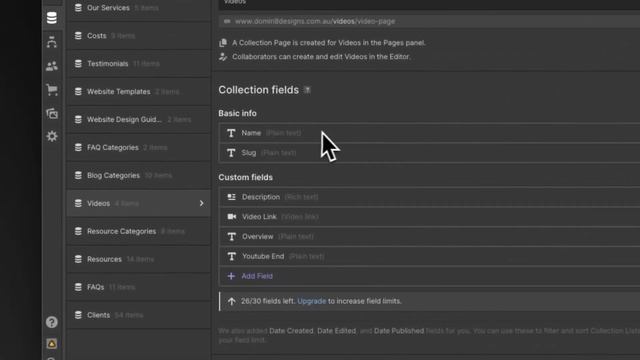640x360 pixels.
Task: Click the Collection fields heading
Action: [x=258, y=90]
